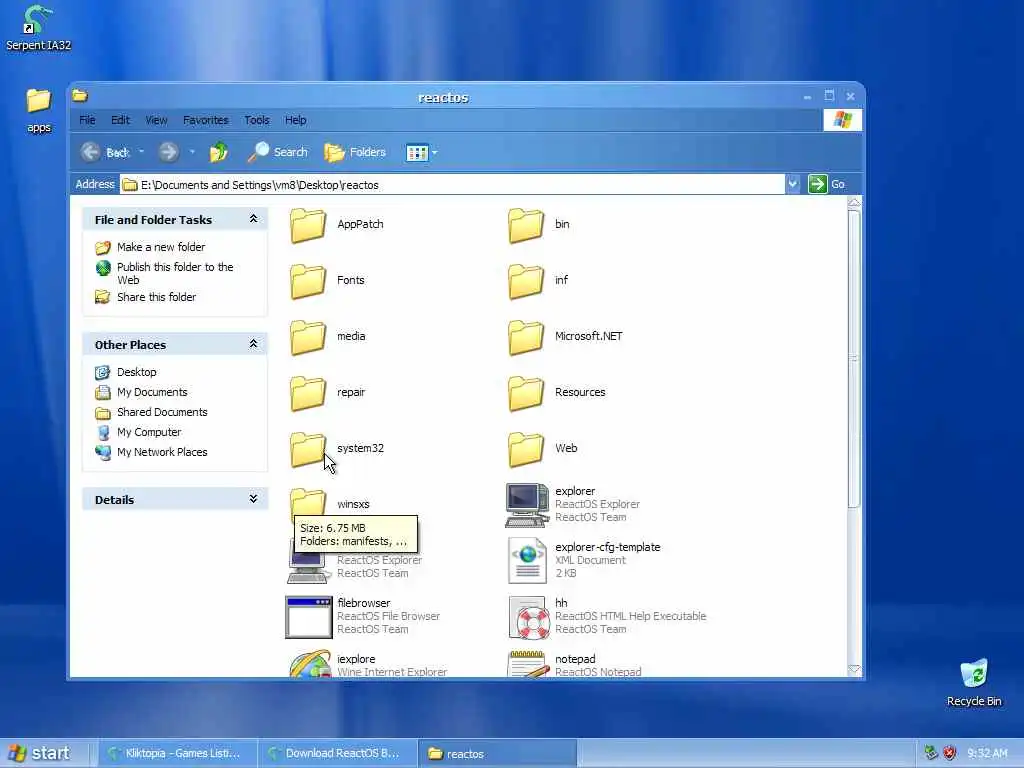The image size is (1024, 768).
Task: Select the filebrowser application icon
Action: (x=309, y=616)
